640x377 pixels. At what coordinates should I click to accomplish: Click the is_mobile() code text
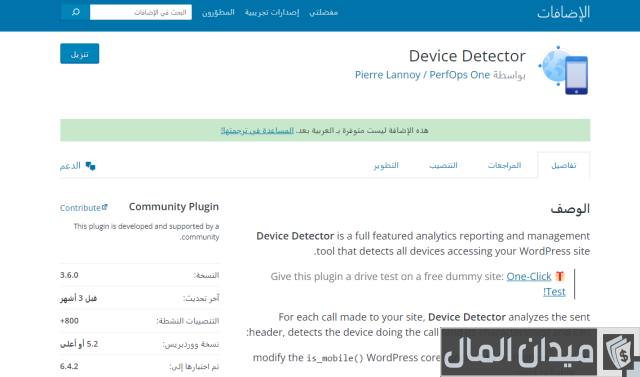coord(335,358)
